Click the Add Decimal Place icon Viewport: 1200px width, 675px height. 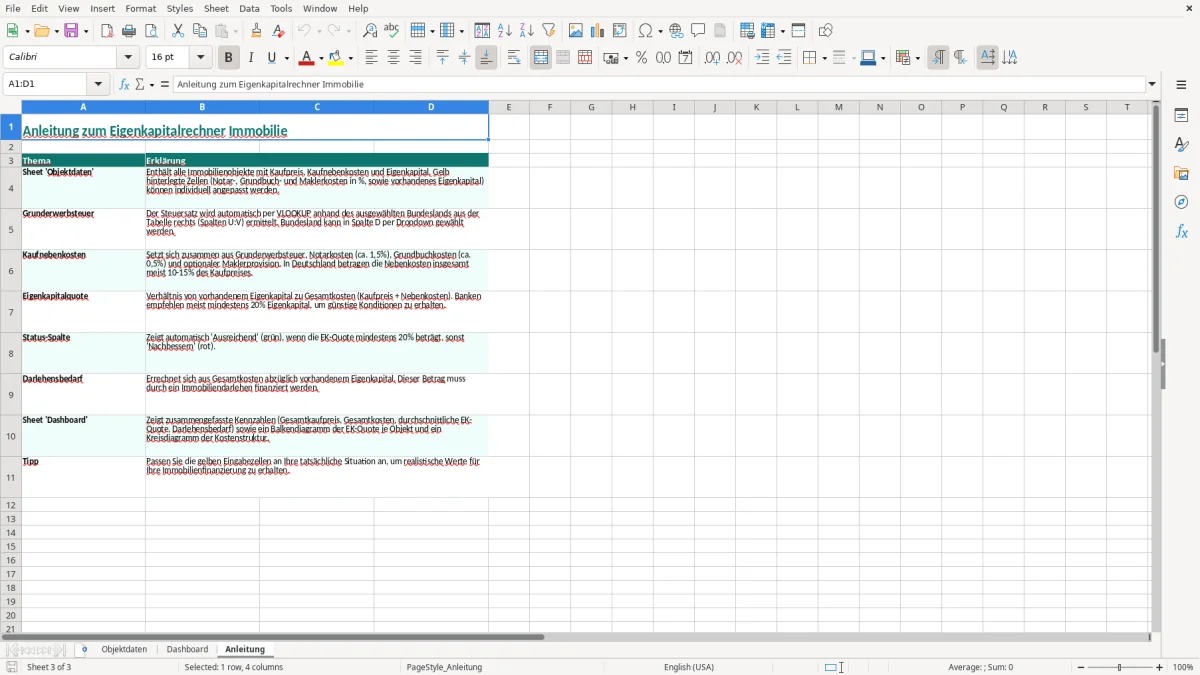tap(712, 58)
